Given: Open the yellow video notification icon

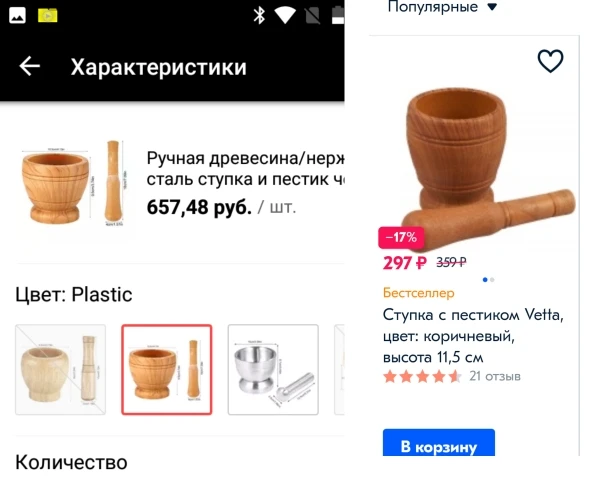Looking at the screenshot, I should (x=48, y=16).
